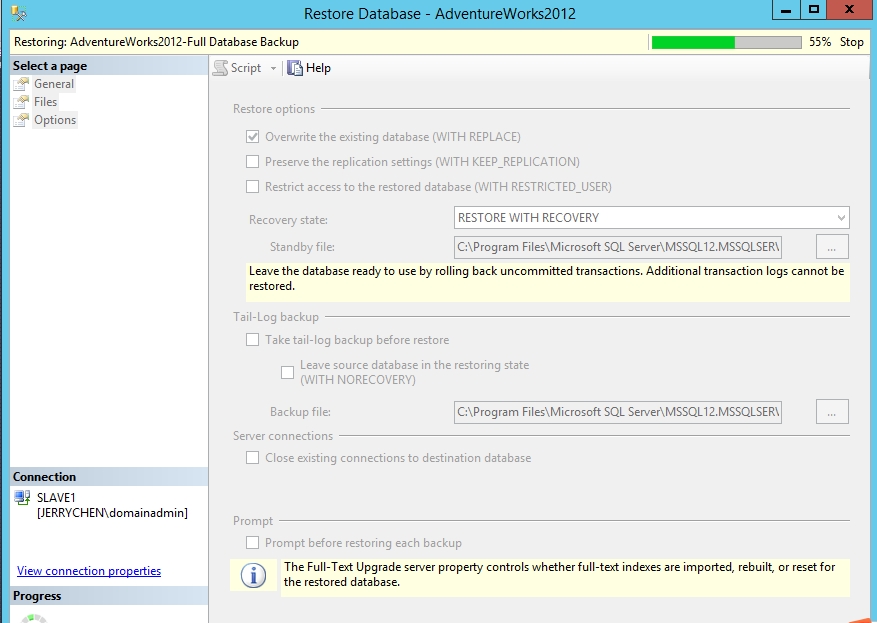Image resolution: width=877 pixels, height=623 pixels.
Task: Click the Progress panel header
Action: point(109,596)
